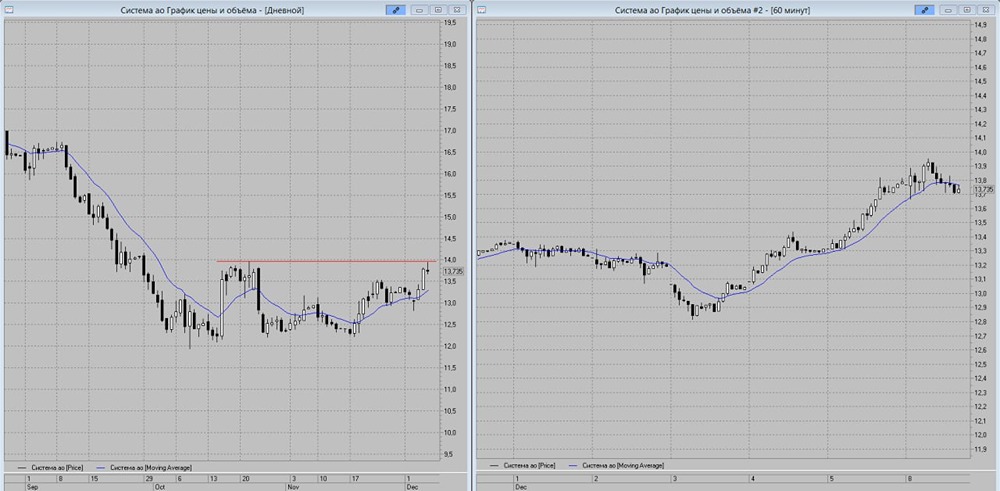Click date marker 2 on the 60-minute time axis
Screen dimensions: 1000x491
point(596,478)
